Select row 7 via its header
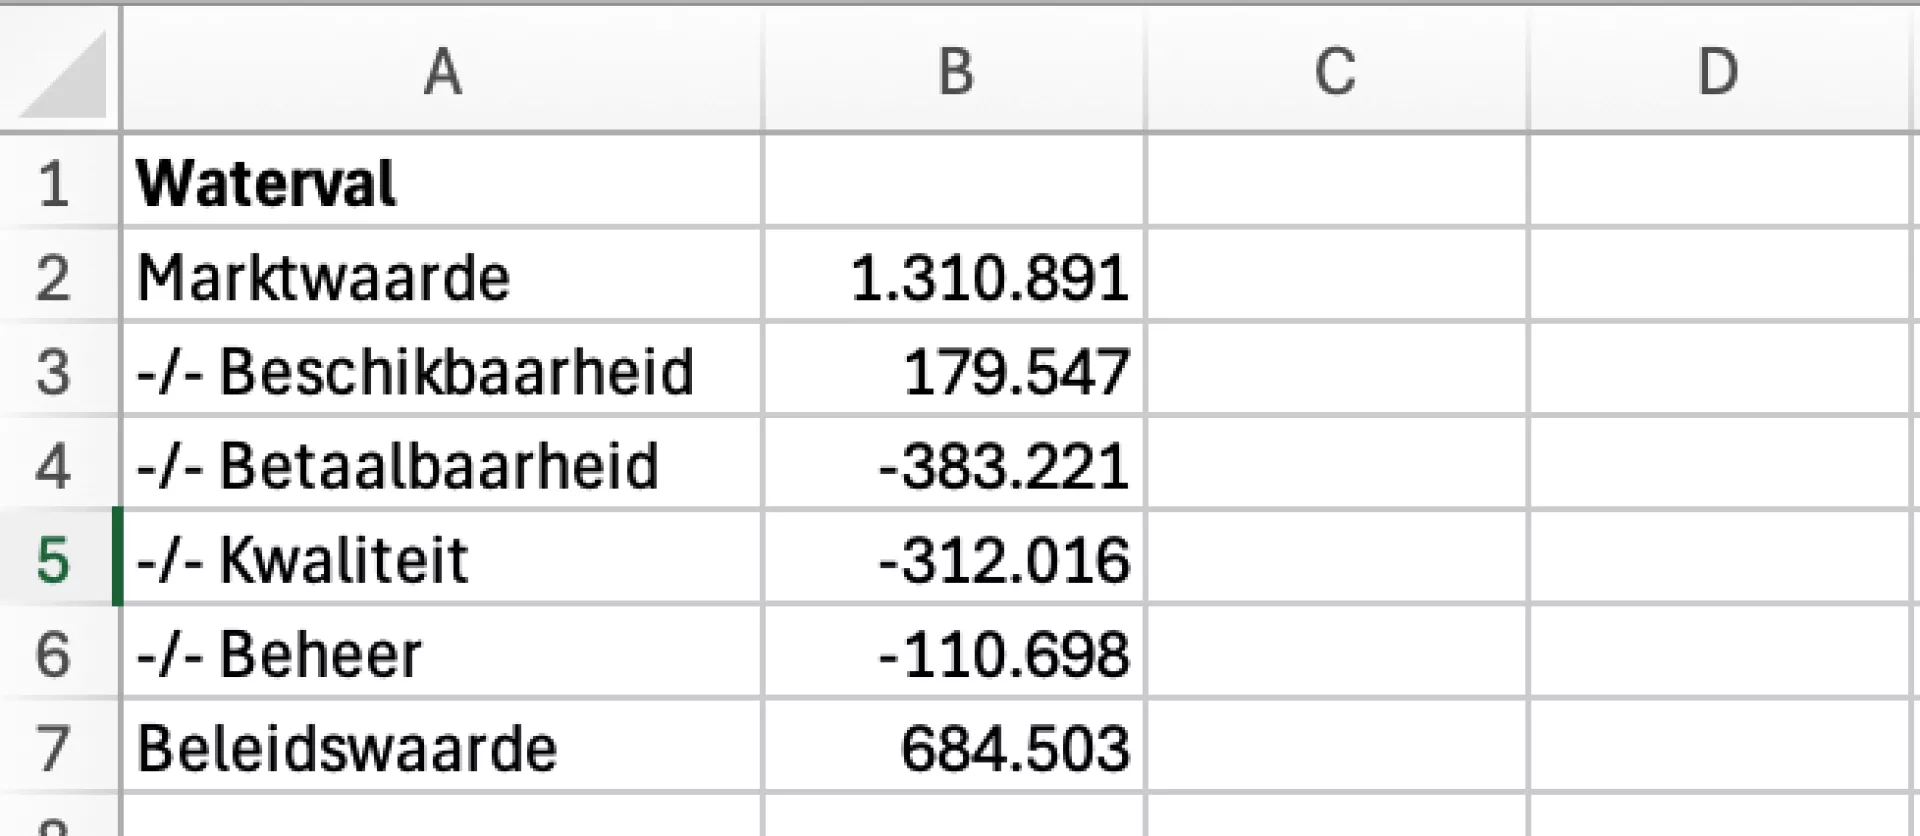The image size is (1920, 836). pyautogui.click(x=54, y=748)
